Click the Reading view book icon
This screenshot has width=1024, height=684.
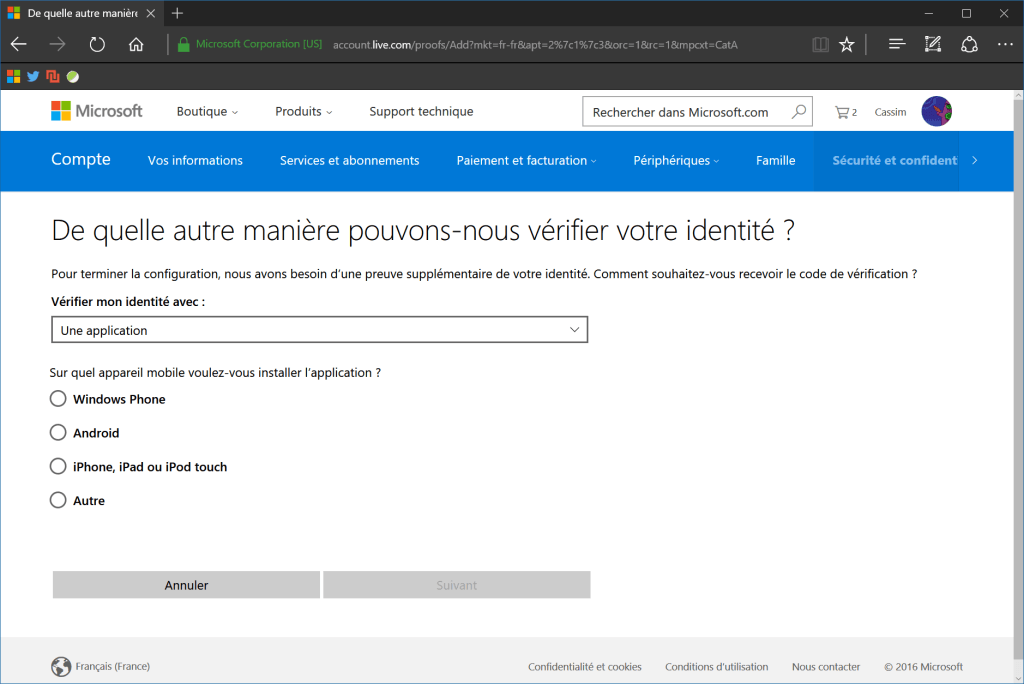[x=821, y=44]
